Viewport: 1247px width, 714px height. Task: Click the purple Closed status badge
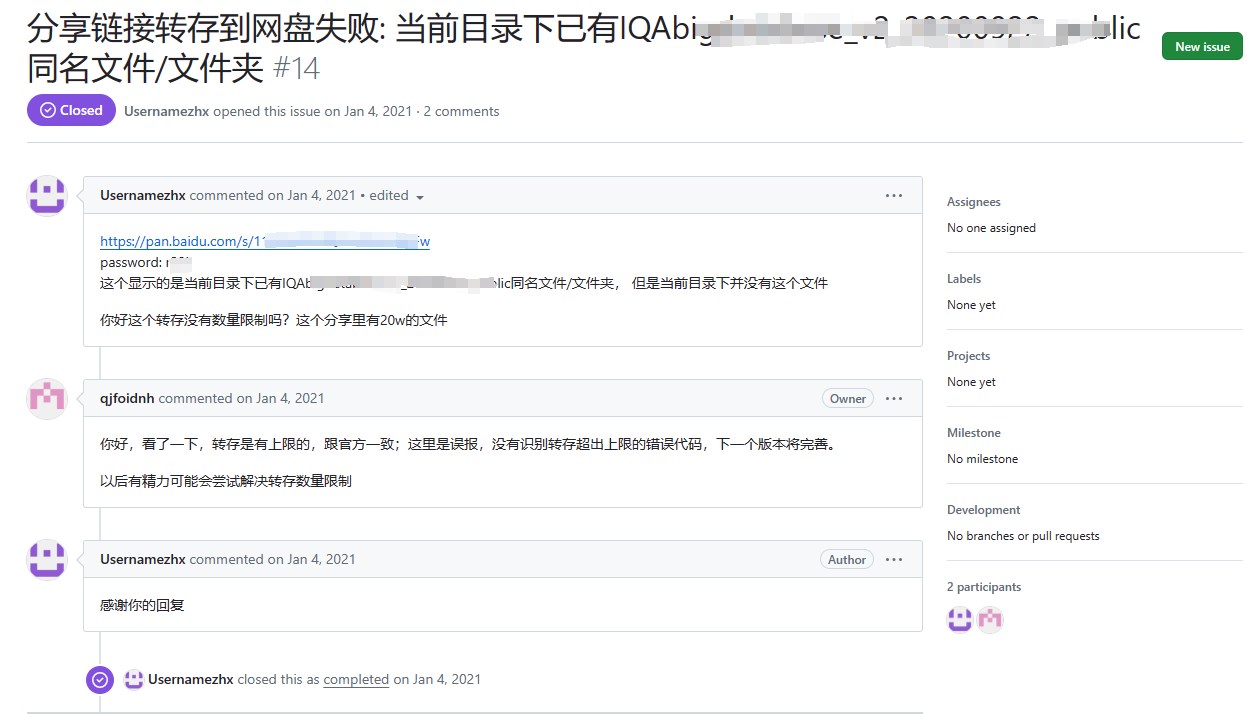pos(71,111)
